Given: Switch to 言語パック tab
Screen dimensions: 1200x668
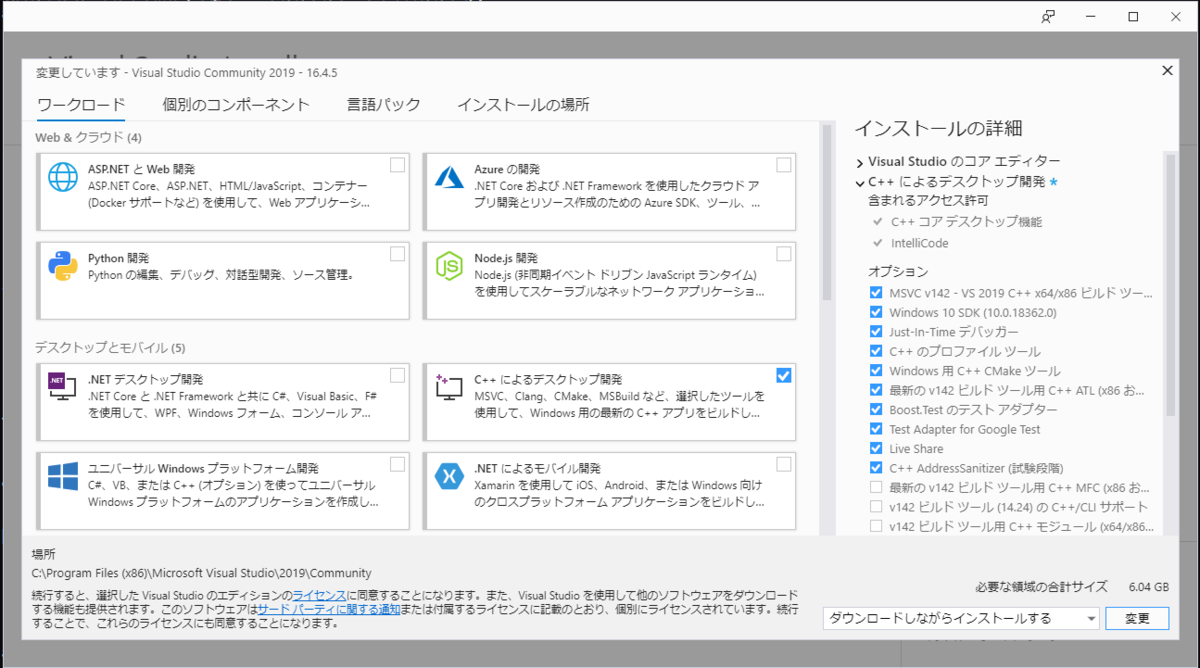Looking at the screenshot, I should (383, 104).
